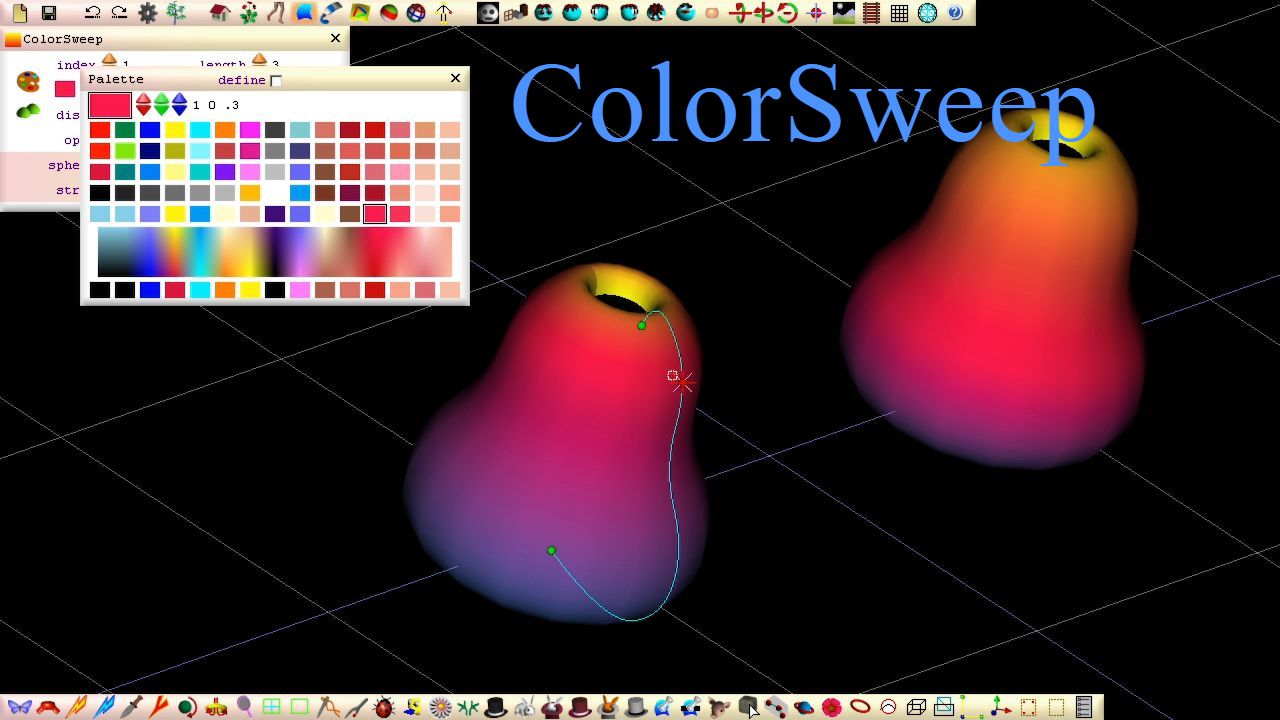
Task: Click the grid table icon in top toolbar
Action: (x=899, y=13)
